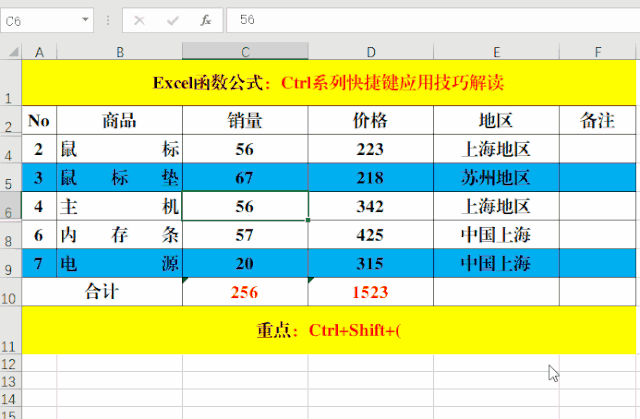
Task: Select column B header
Action: [120, 52]
